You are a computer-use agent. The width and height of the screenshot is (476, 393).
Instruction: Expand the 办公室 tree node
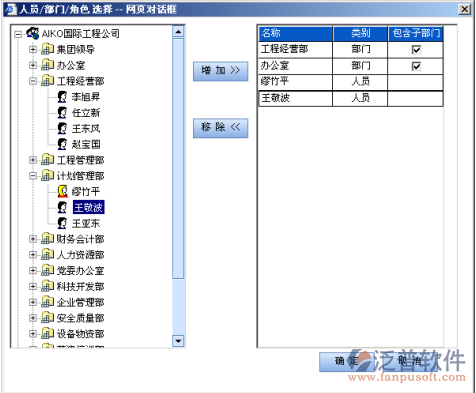[33, 65]
